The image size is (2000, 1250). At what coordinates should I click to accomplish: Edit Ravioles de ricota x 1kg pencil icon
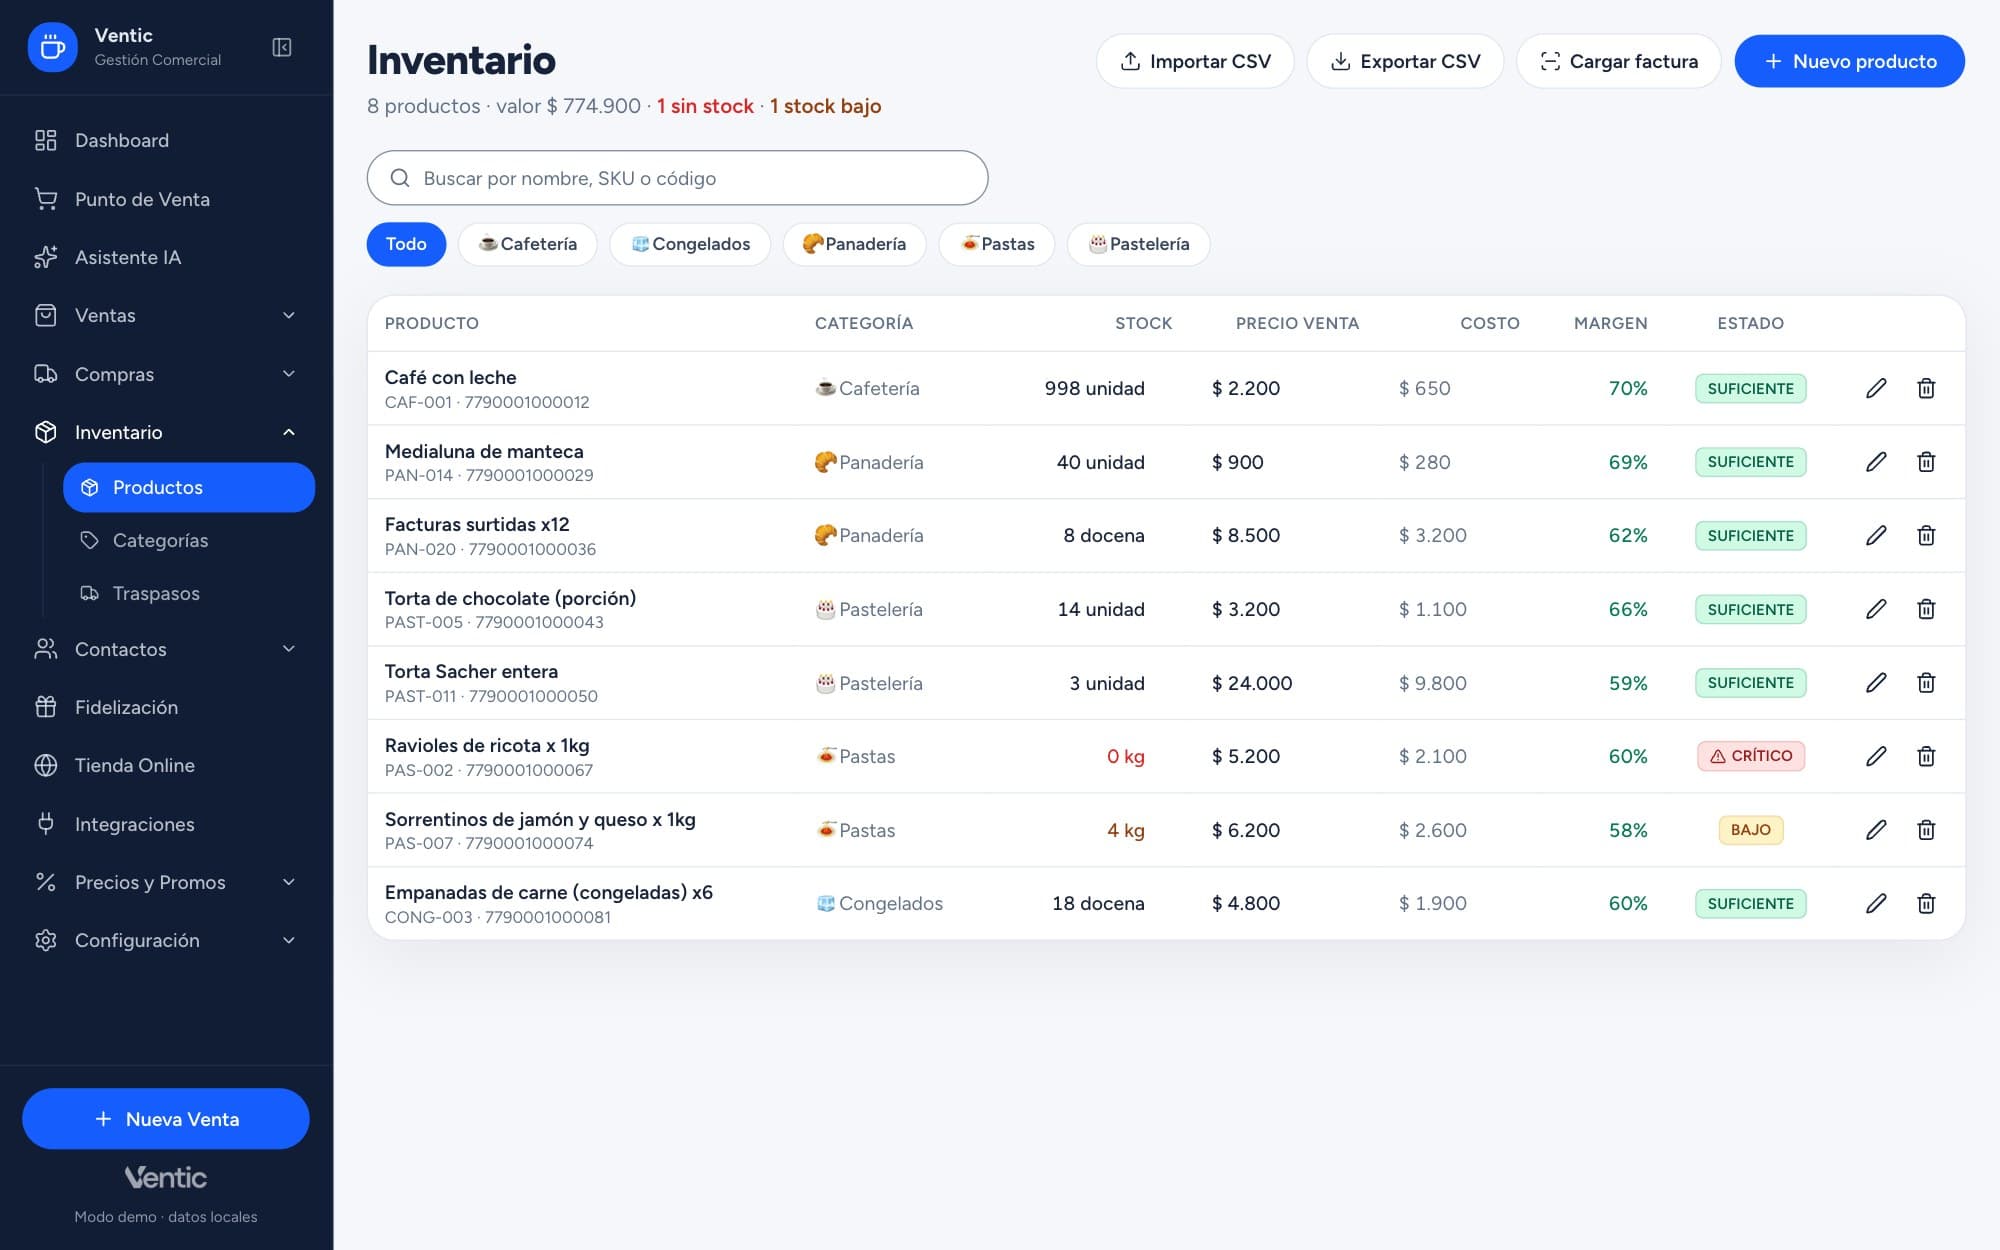pos(1876,756)
